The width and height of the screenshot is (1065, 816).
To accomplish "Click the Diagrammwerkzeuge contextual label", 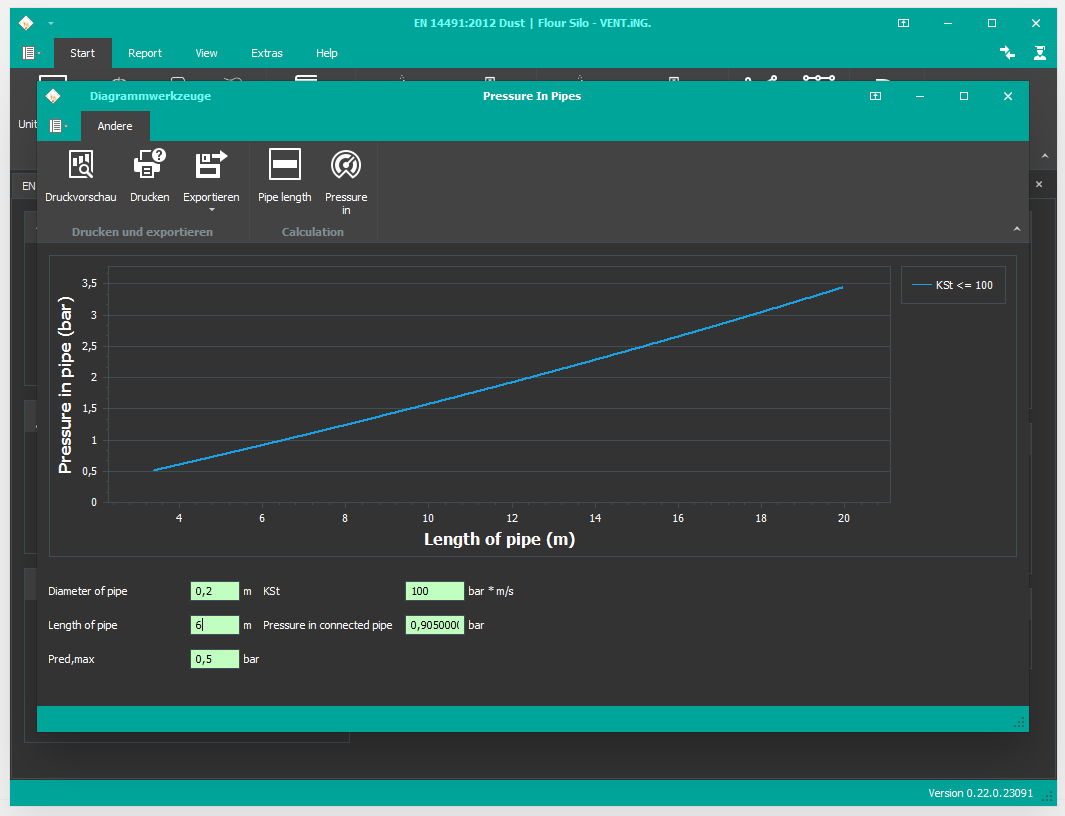I will [150, 96].
